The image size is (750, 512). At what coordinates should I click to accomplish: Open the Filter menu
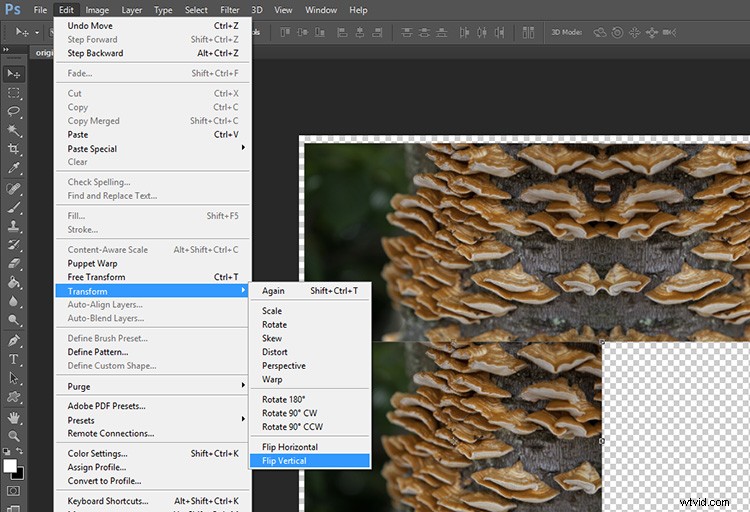point(230,10)
